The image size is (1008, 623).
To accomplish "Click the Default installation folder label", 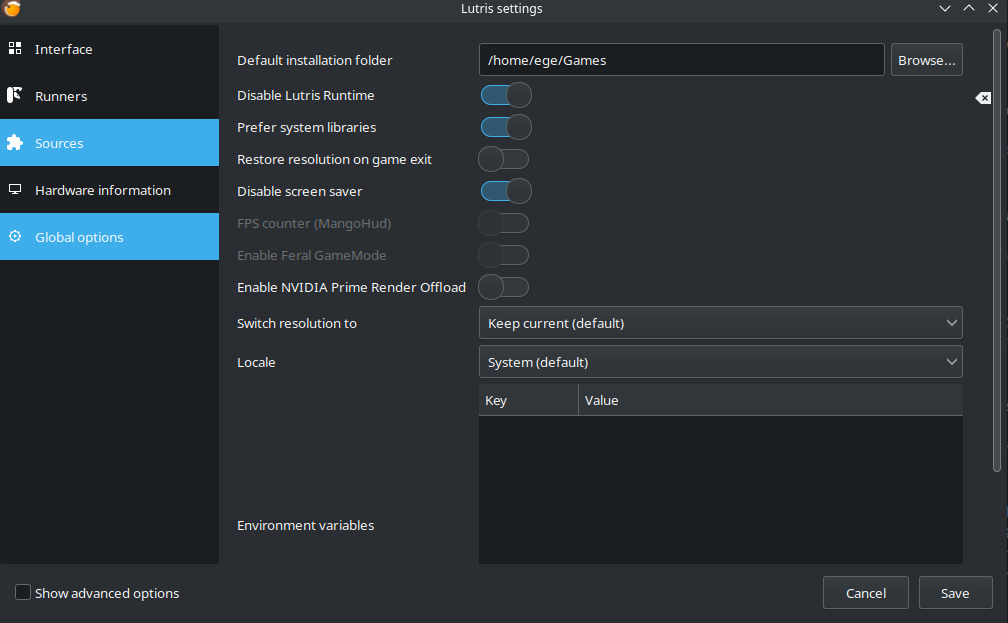I will [x=314, y=60].
